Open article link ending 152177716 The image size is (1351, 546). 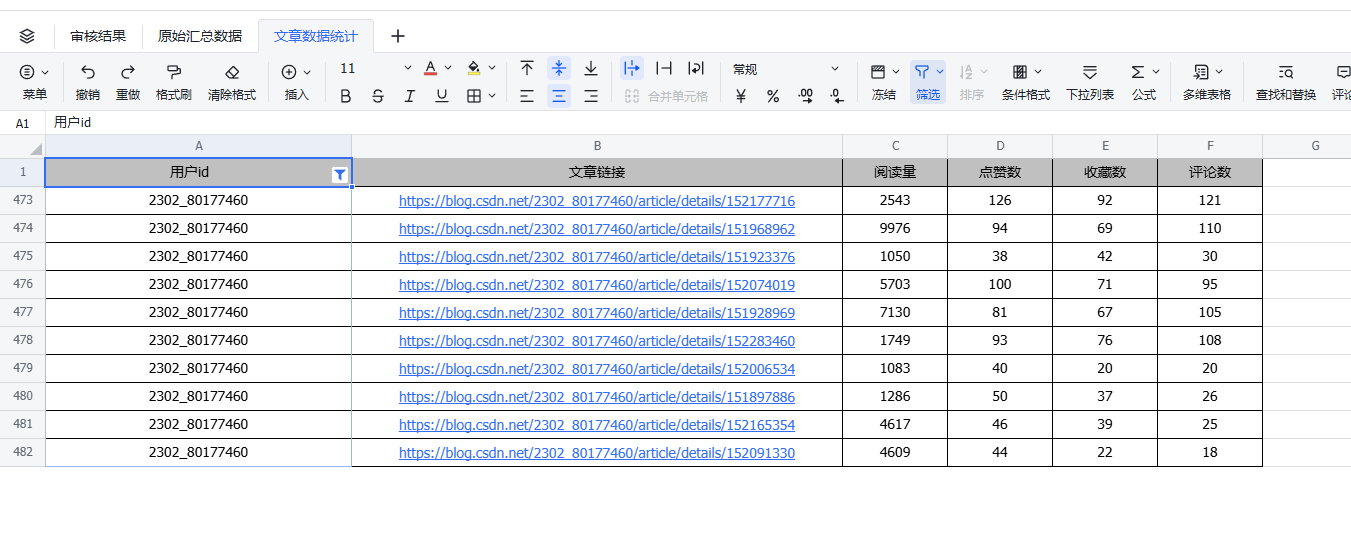click(x=597, y=201)
